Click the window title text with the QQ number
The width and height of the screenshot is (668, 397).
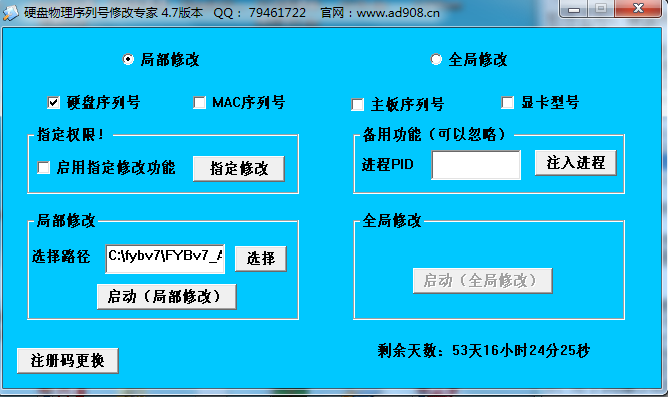[232, 13]
